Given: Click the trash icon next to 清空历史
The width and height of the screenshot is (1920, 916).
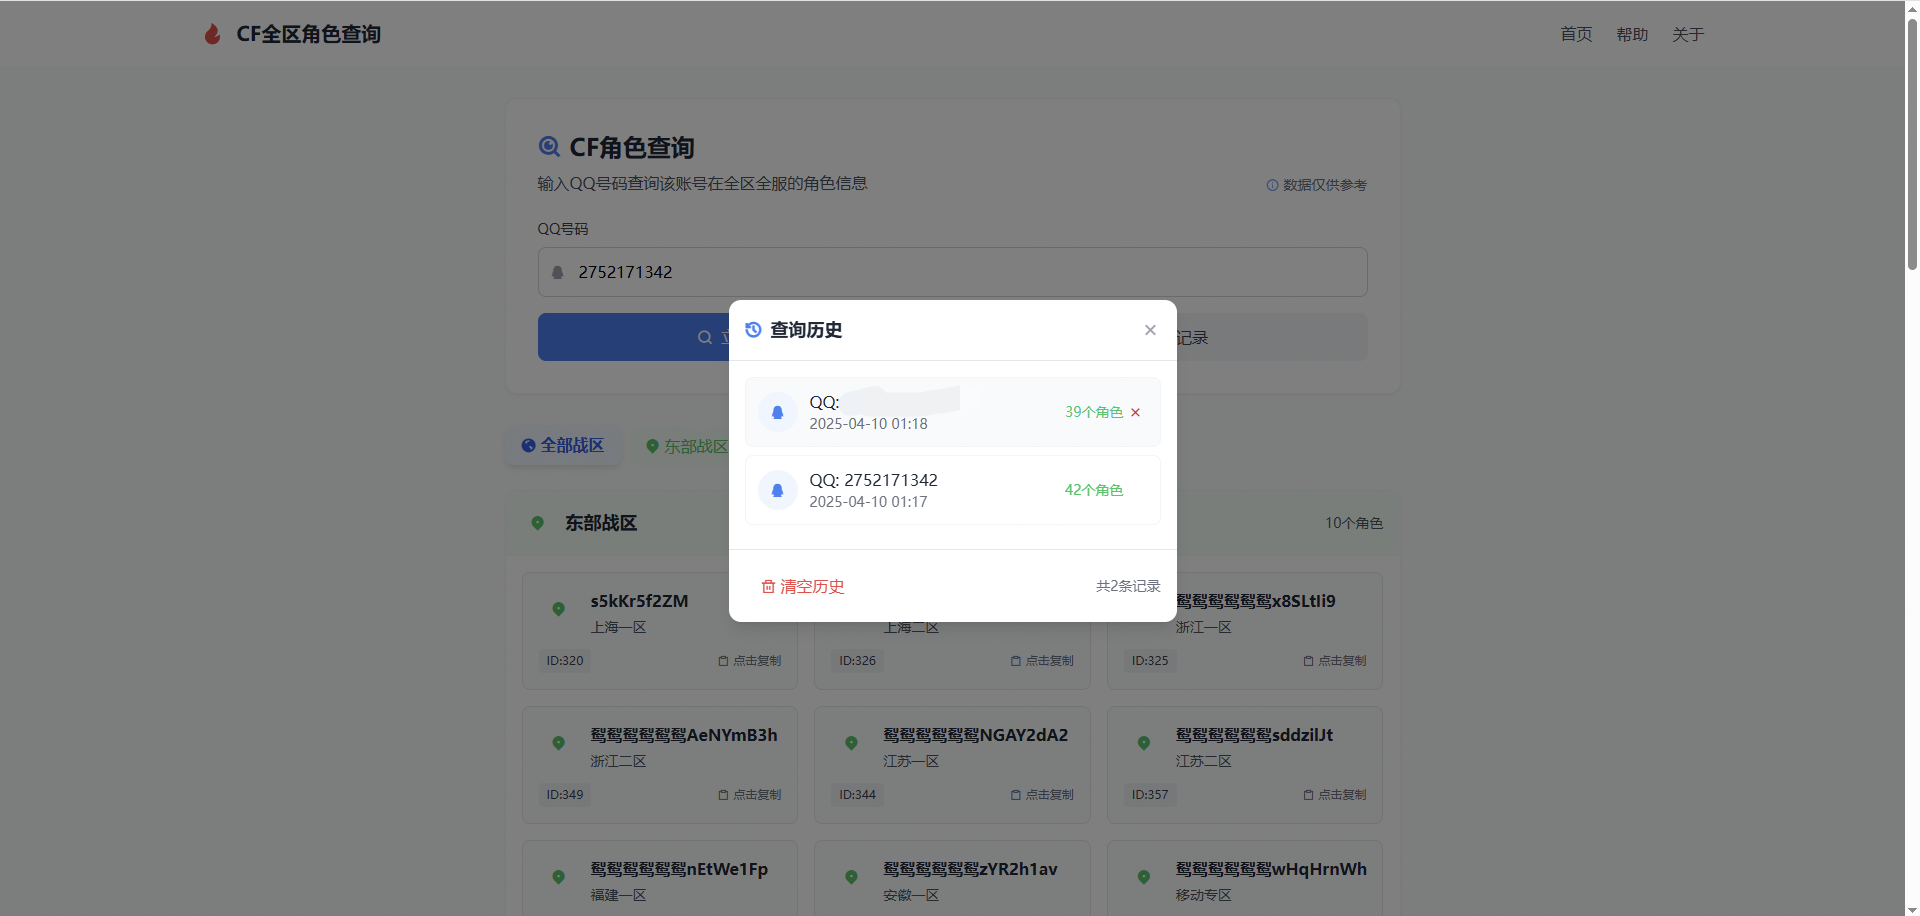Looking at the screenshot, I should 768,586.
